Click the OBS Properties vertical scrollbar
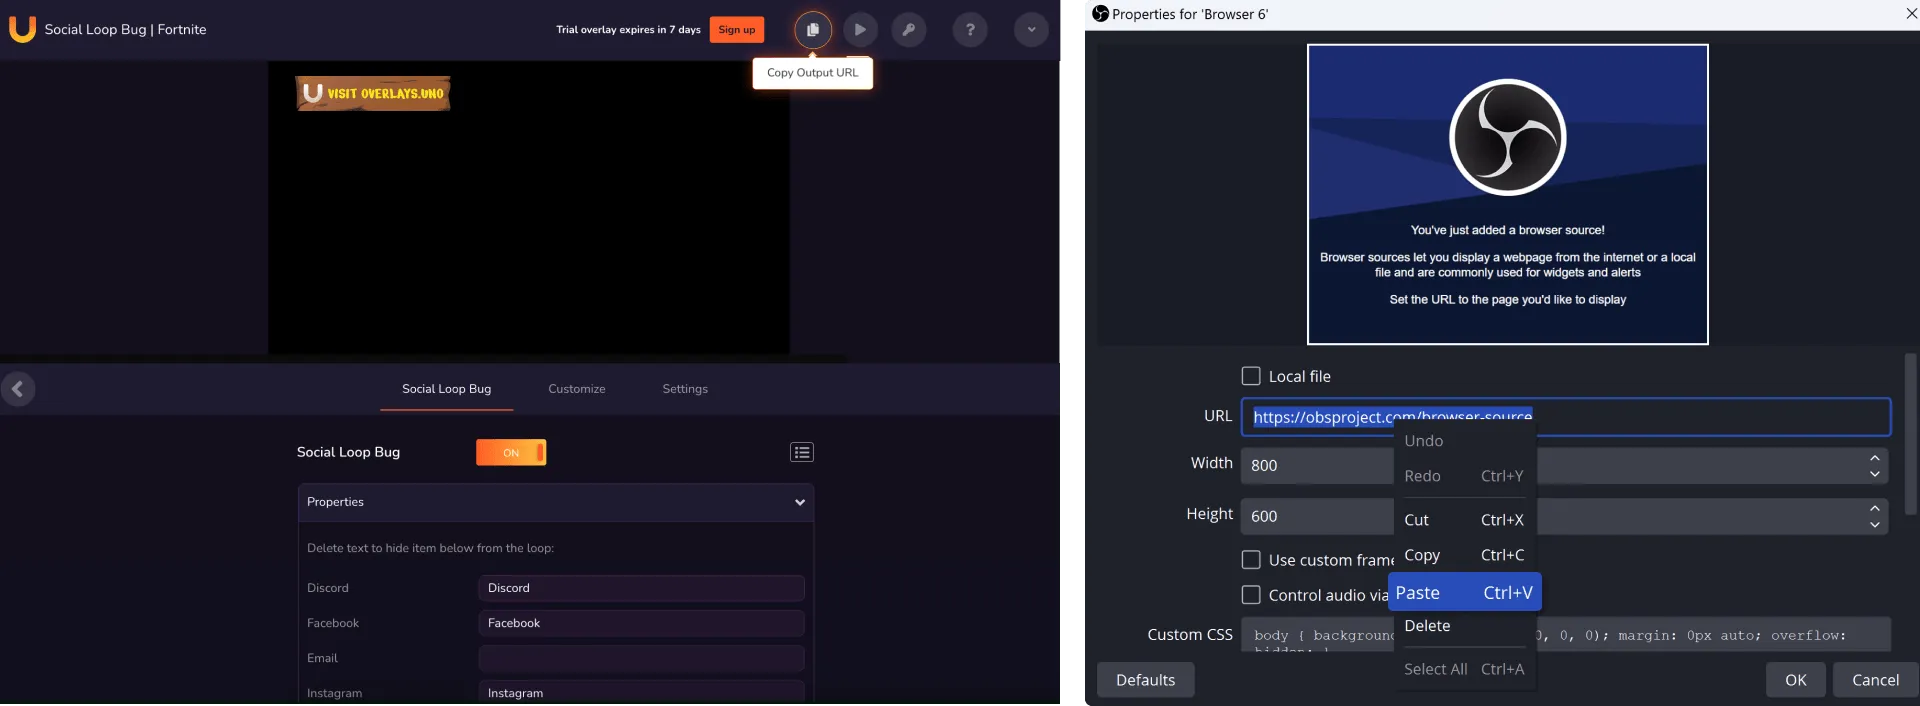The image size is (1920, 706). pyautogui.click(x=1911, y=432)
